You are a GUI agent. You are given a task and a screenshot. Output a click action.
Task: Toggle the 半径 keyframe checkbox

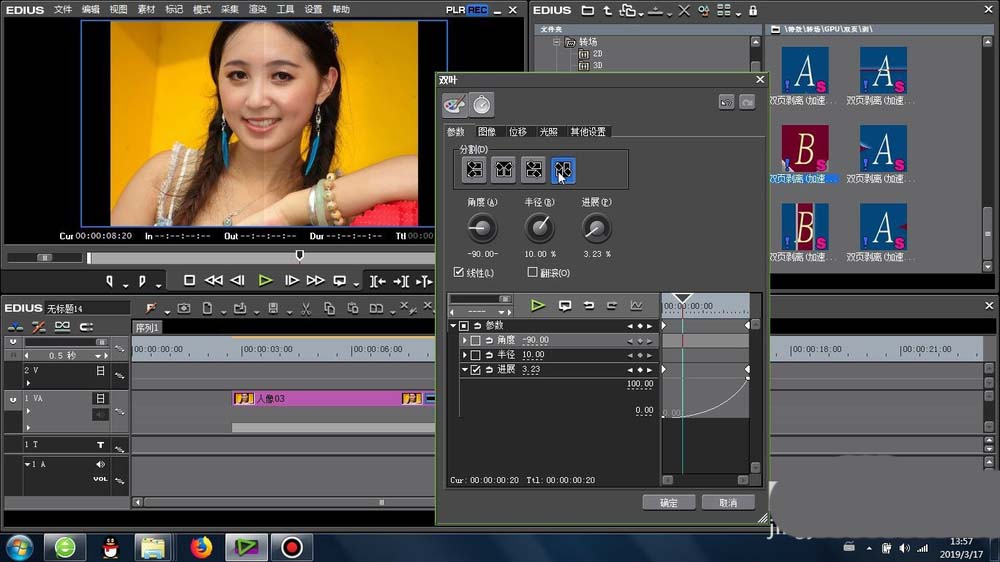(475, 355)
